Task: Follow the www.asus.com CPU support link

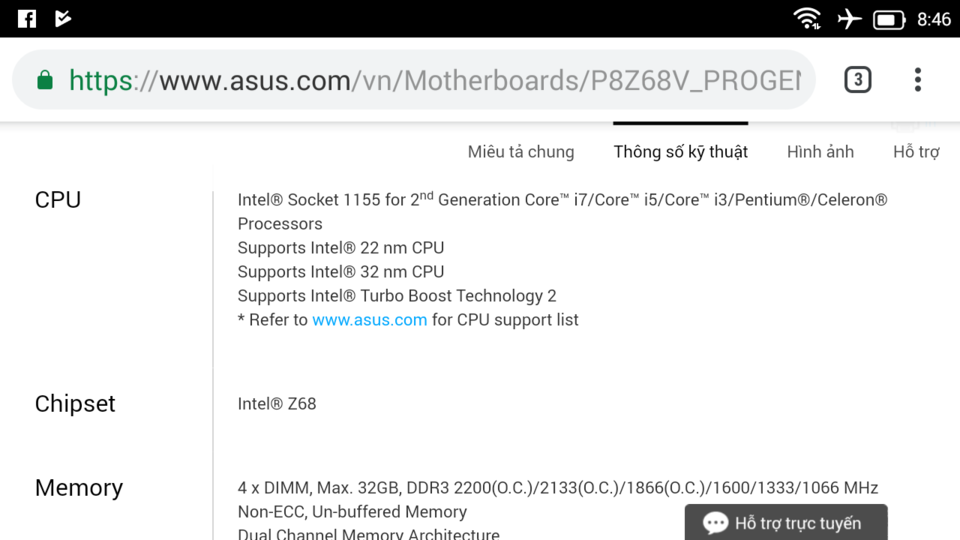Action: tap(369, 320)
